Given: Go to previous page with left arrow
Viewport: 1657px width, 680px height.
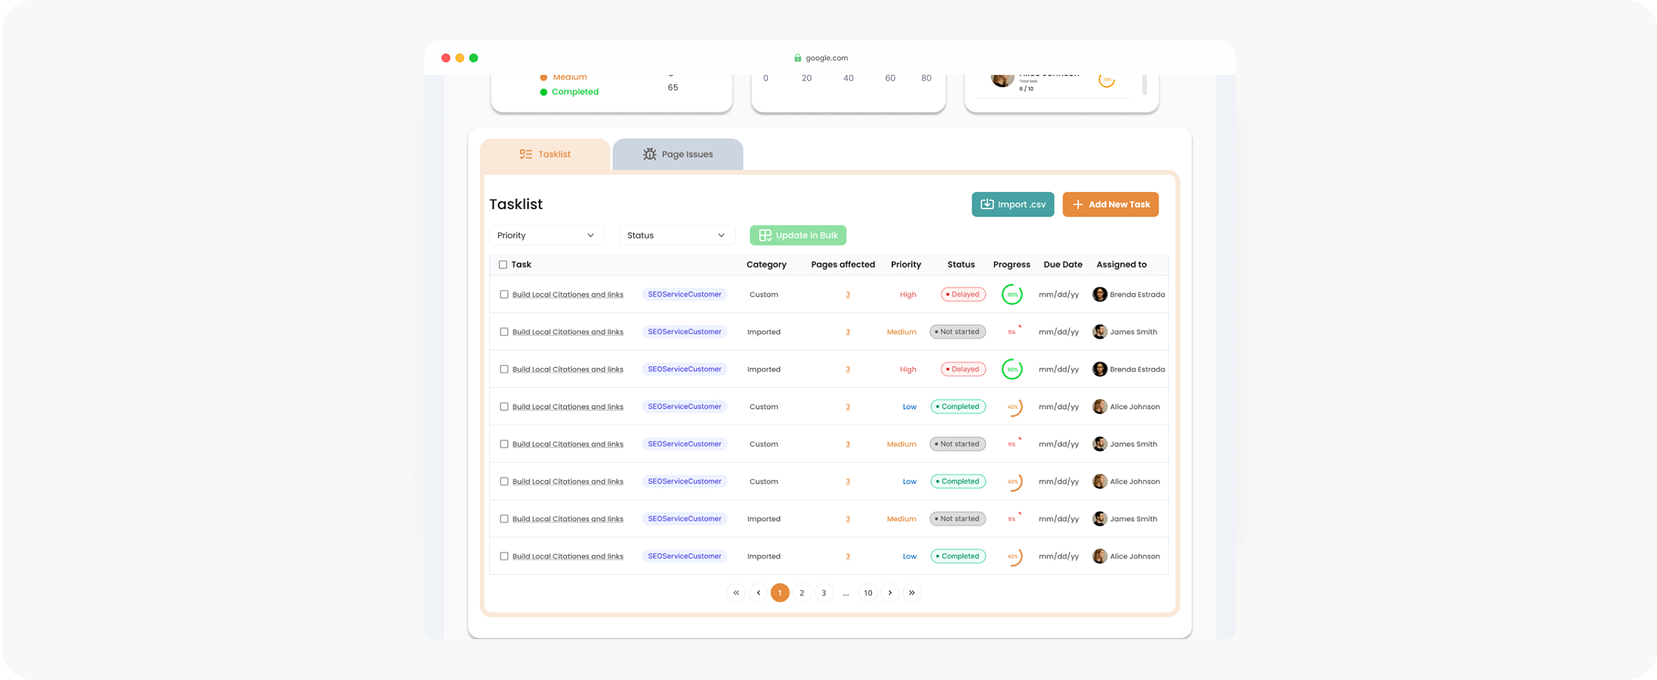Looking at the screenshot, I should 758,593.
